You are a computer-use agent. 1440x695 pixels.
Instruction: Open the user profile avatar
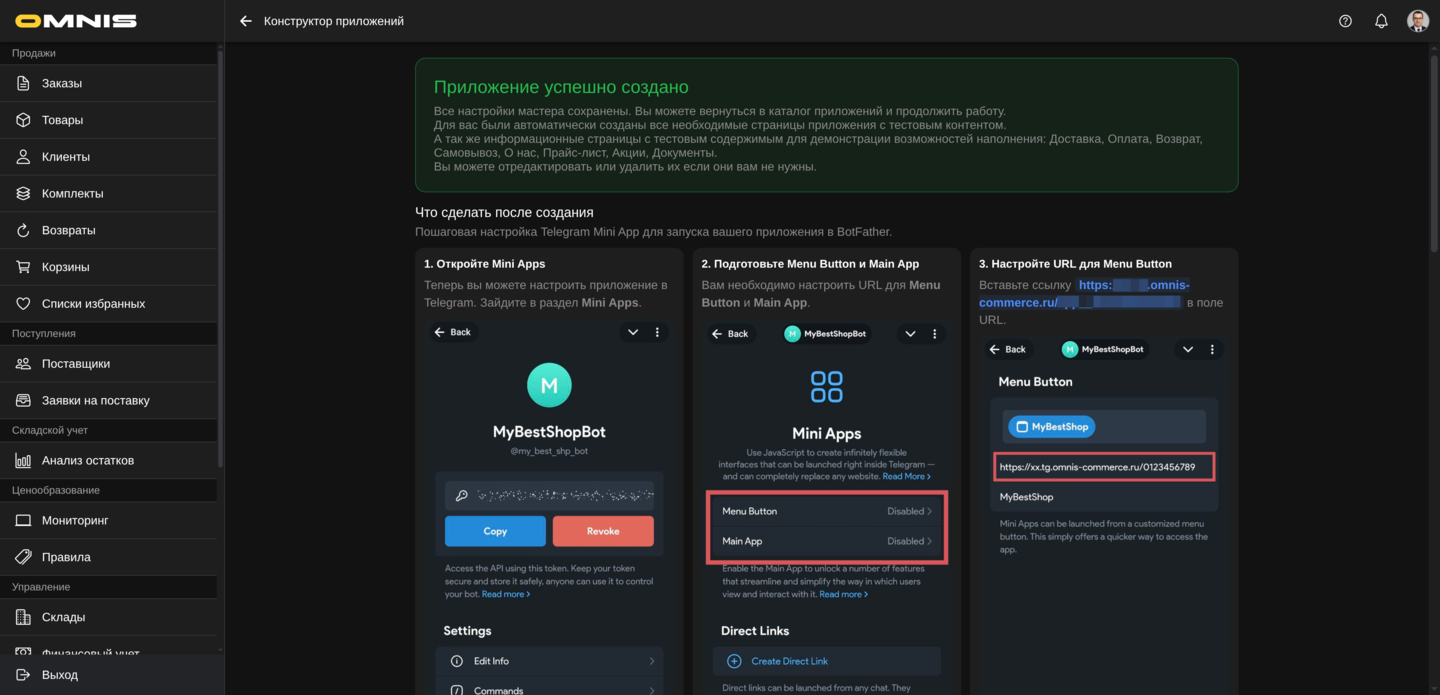pos(1417,21)
